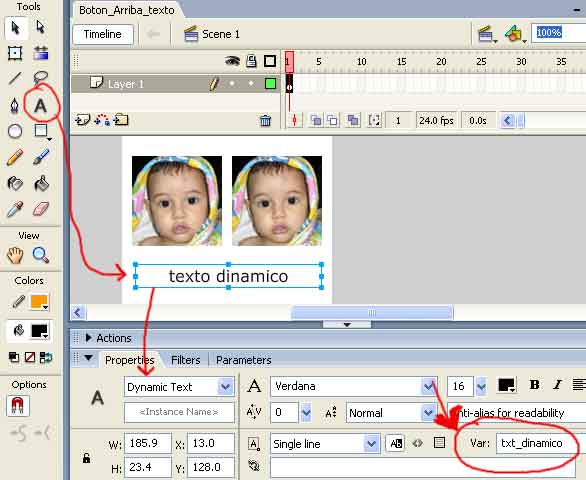This screenshot has height=480, width=586.
Task: Select the Oval tool
Action: [x=15, y=132]
